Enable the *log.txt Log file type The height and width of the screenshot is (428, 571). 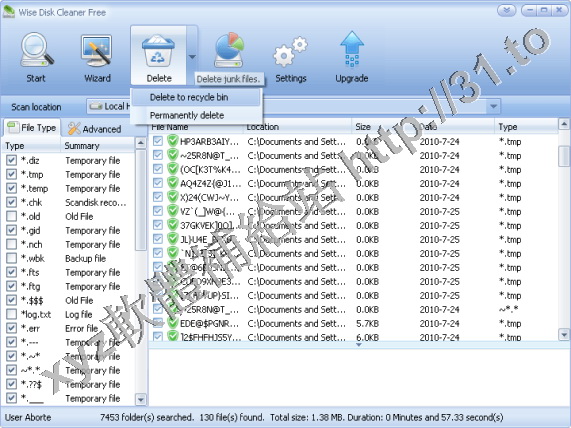click(11, 314)
